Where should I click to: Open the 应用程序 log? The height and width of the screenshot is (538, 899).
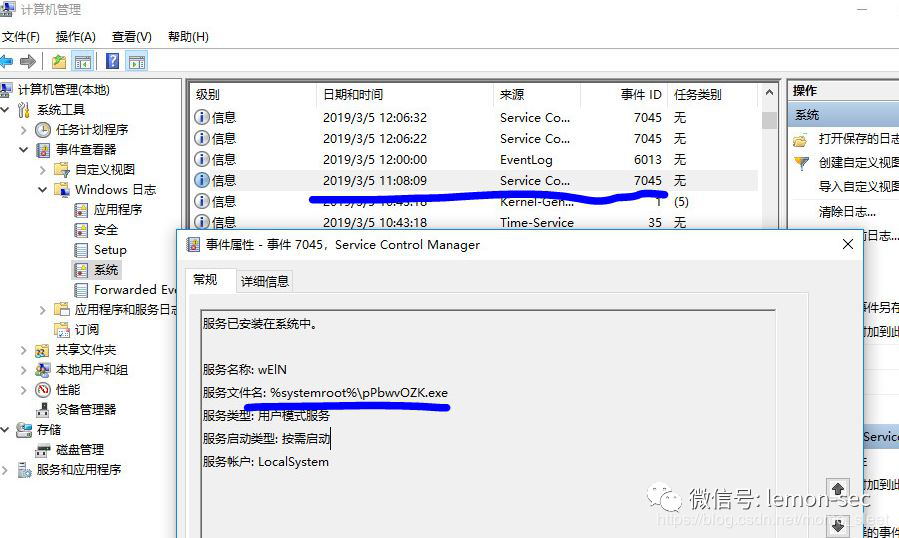tap(118, 210)
